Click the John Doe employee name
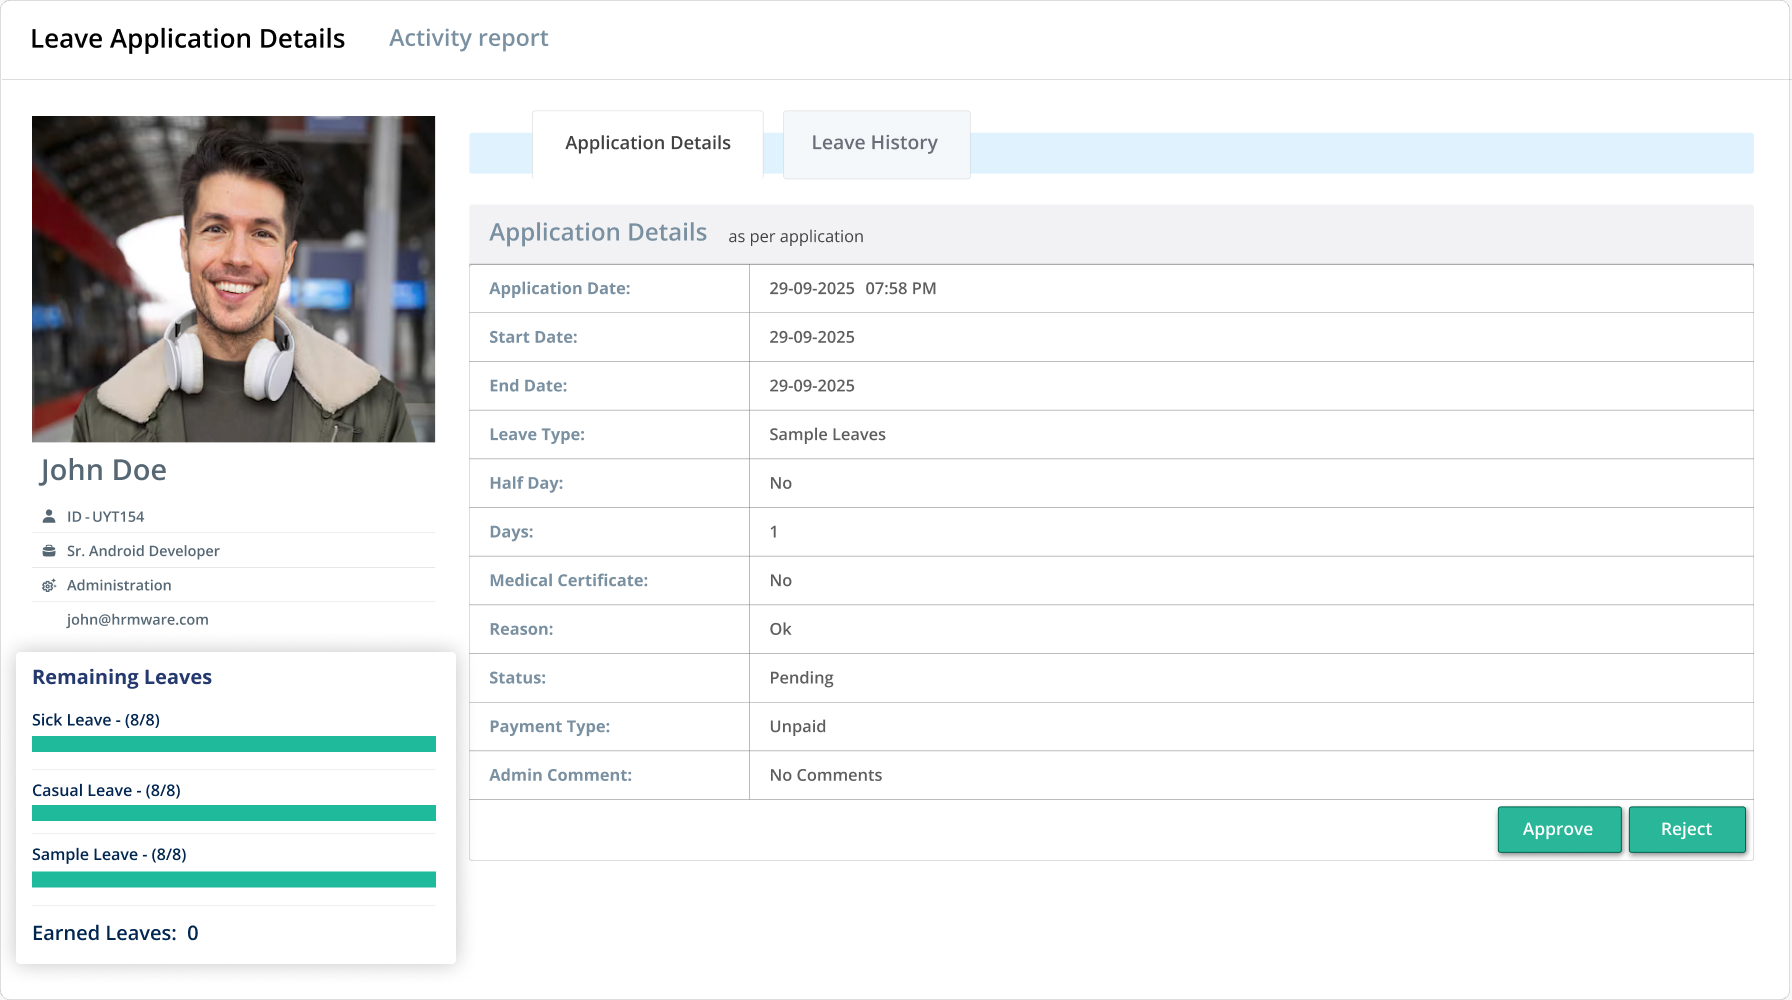Screen dimensions: 1792x1000 click(x=103, y=470)
